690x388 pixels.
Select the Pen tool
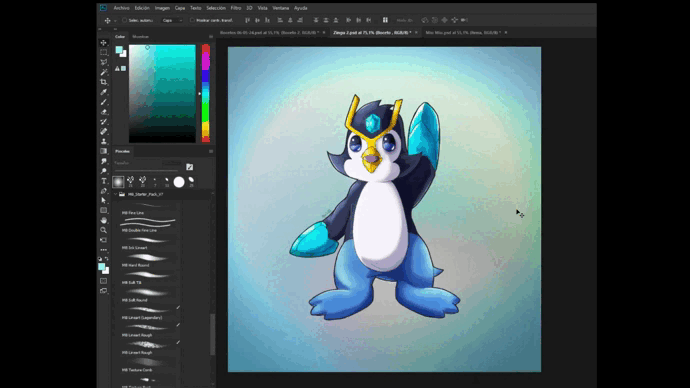[103, 191]
